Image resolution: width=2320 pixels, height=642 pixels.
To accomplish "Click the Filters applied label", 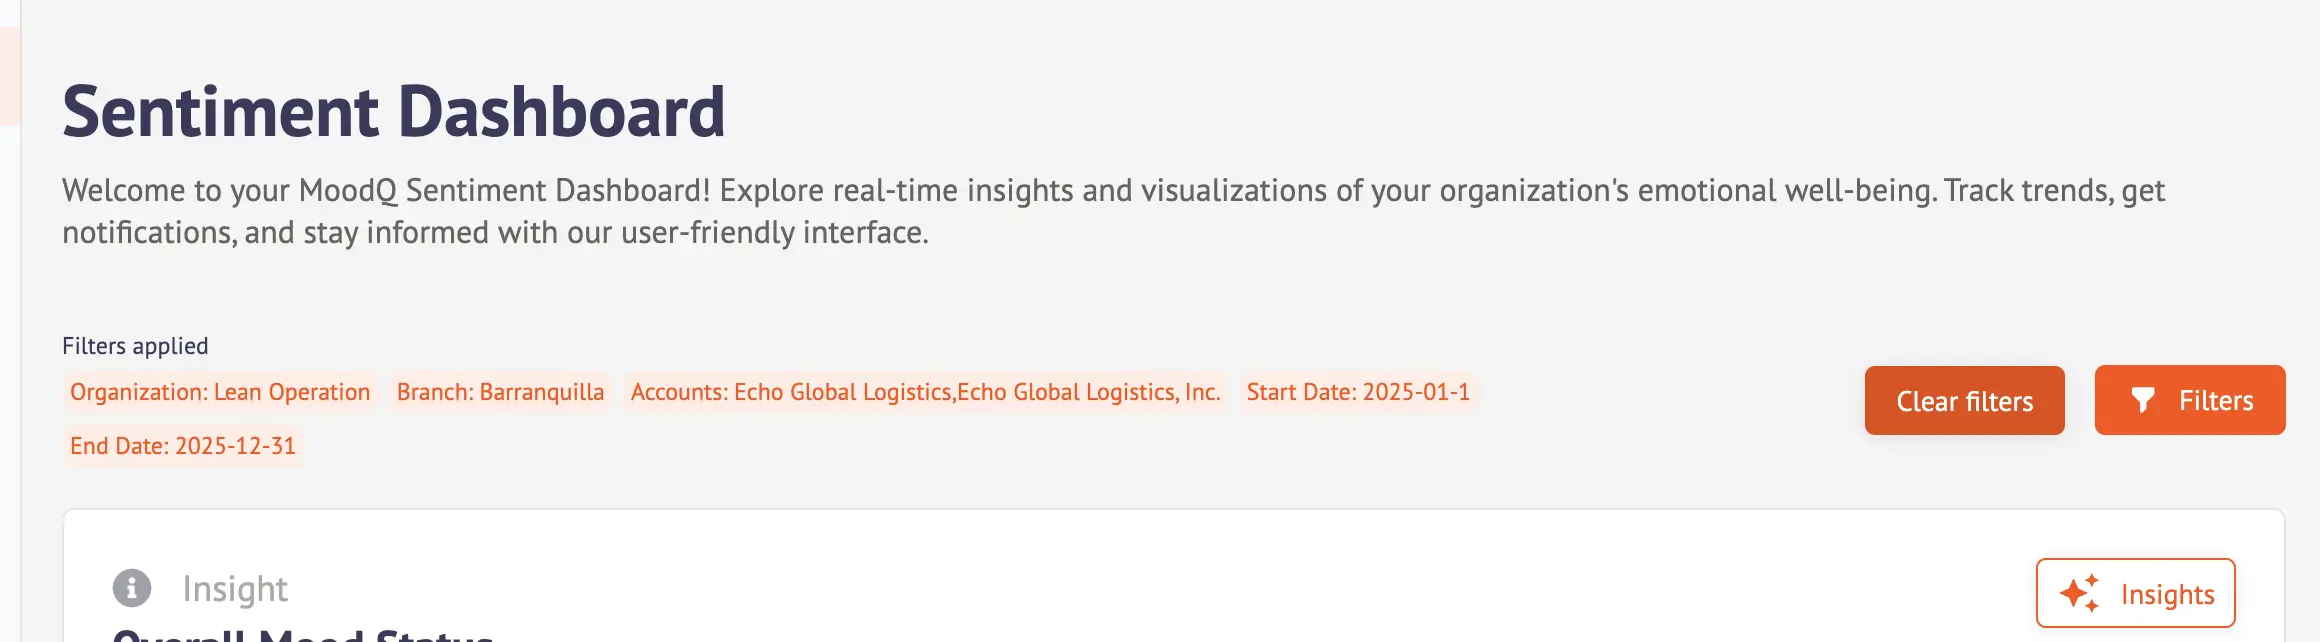I will pos(135,346).
